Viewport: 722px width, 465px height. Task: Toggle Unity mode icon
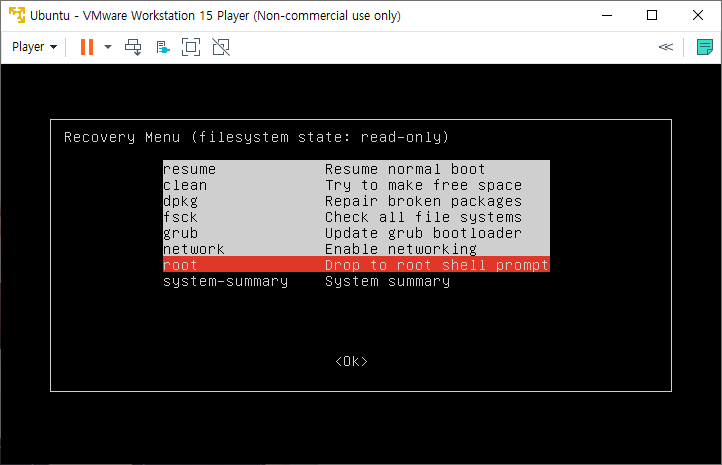click(x=221, y=47)
